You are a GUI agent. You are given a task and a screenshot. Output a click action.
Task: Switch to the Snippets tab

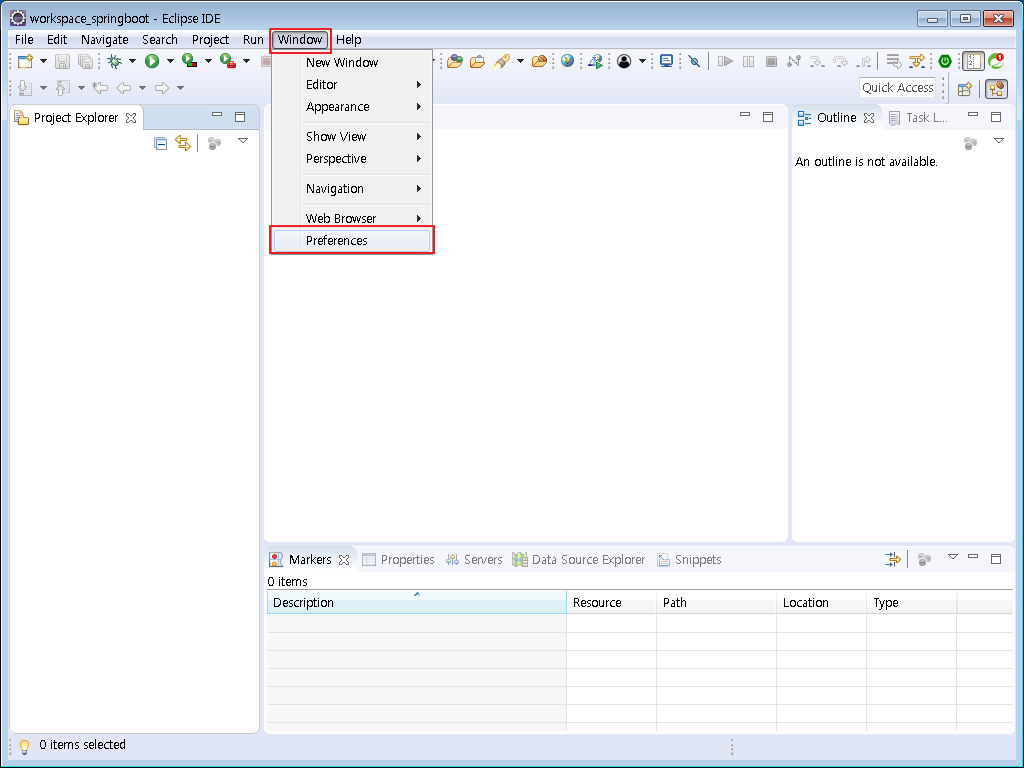[x=690, y=560]
